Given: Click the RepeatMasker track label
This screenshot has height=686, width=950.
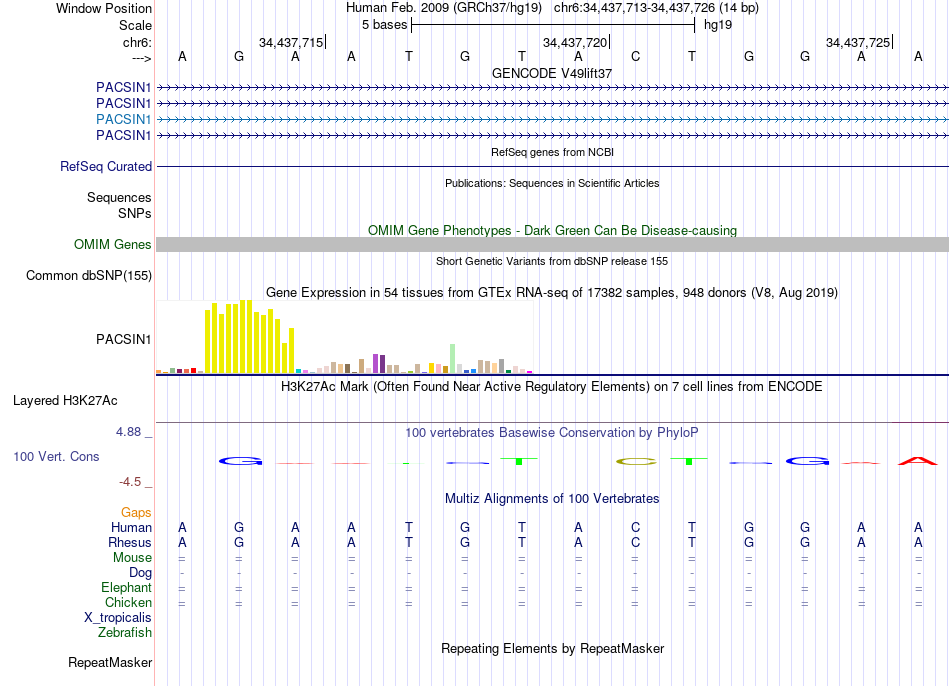Looking at the screenshot, I should click(110, 662).
